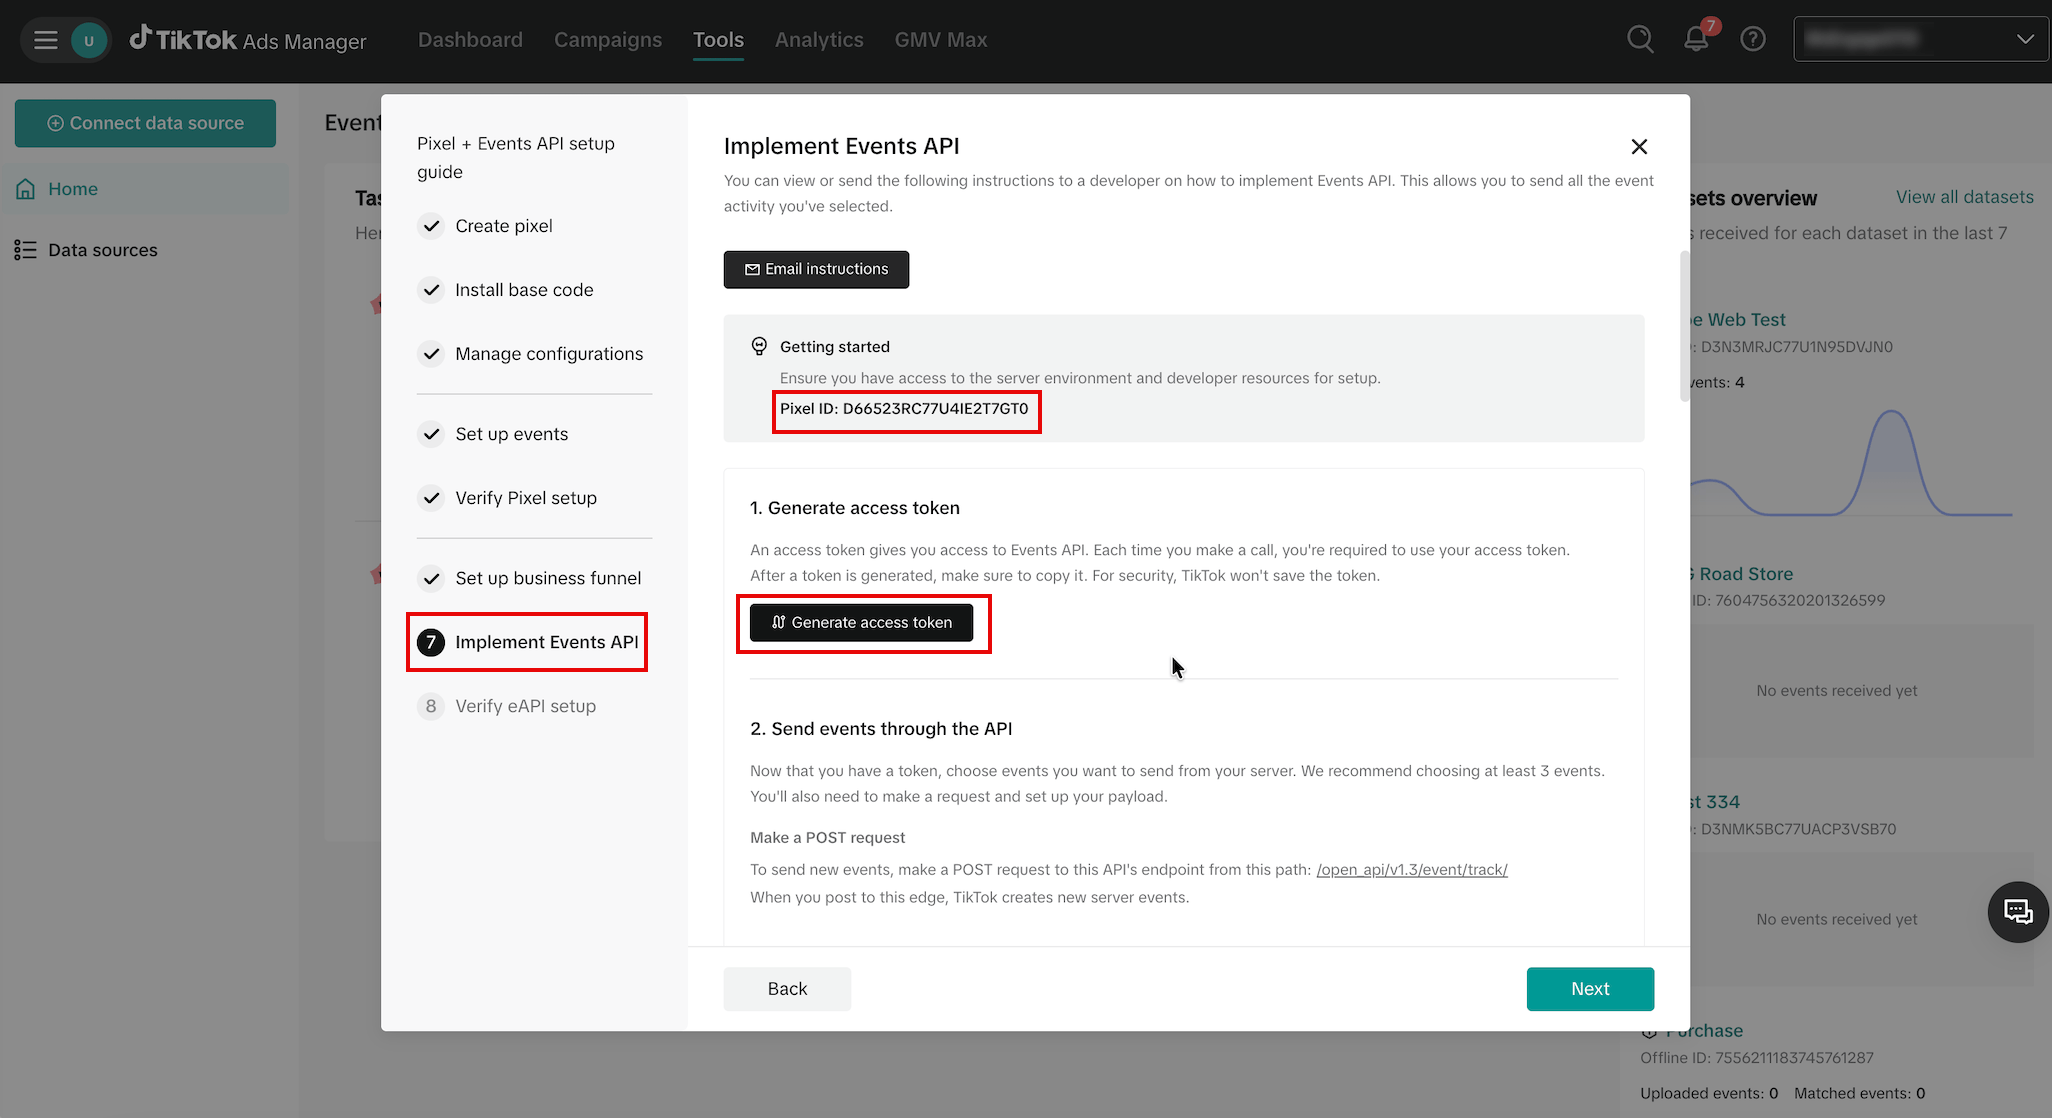Click checkmark icon next to Verify Pixel setup

[x=431, y=498]
